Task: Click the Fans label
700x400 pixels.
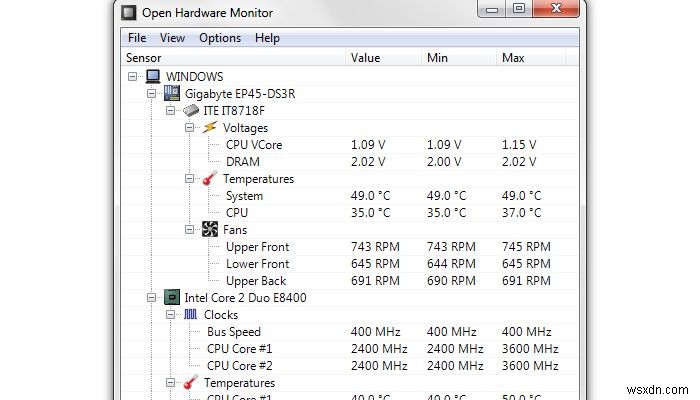Action: (235, 229)
